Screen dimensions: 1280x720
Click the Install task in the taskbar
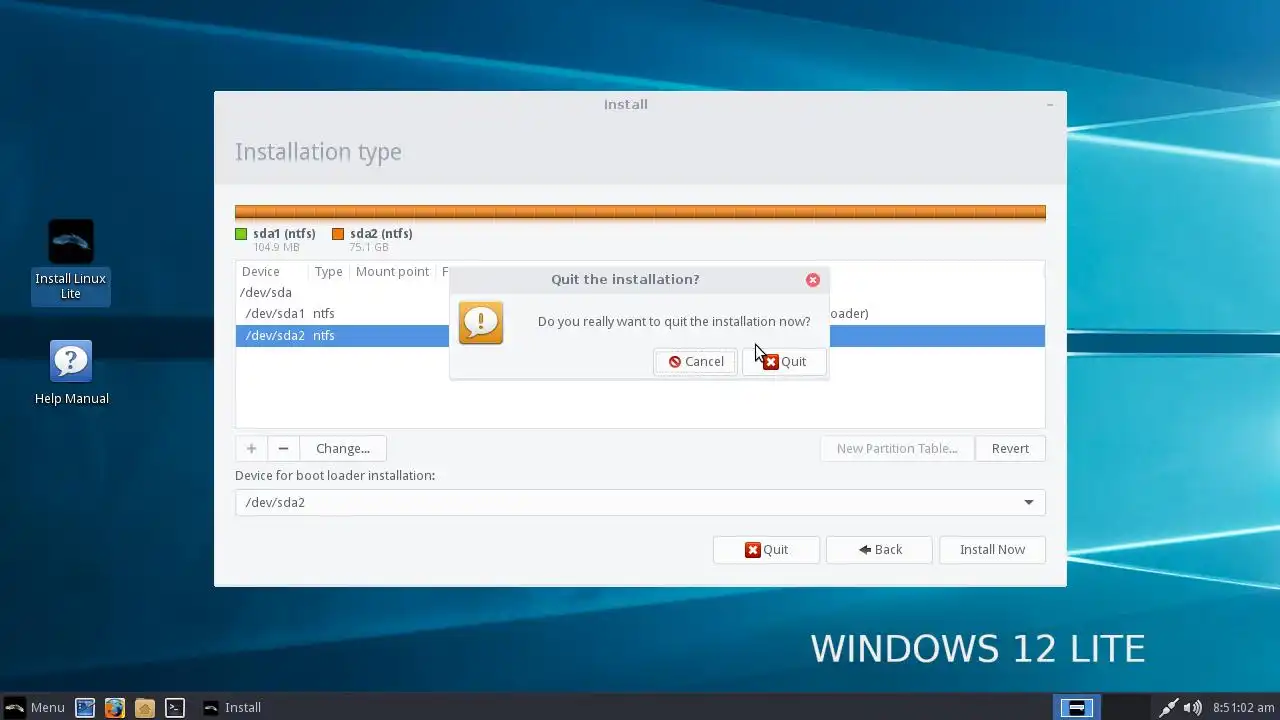pos(232,707)
